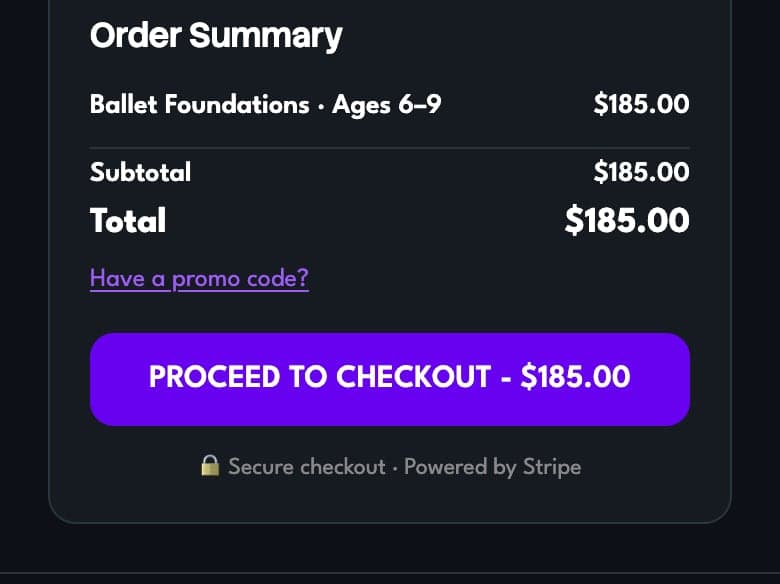The image size is (780, 584).
Task: Click the Ballet Foundations item name
Action: click(x=199, y=104)
